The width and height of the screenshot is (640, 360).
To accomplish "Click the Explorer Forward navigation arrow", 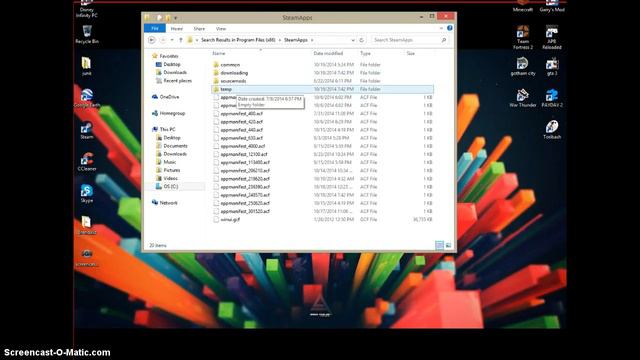I will pyautogui.click(x=163, y=40).
